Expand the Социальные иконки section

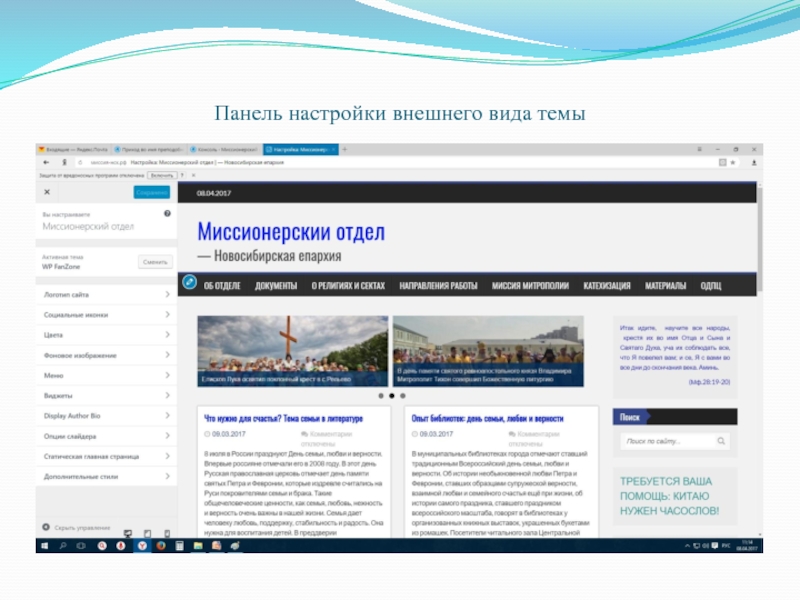pyautogui.click(x=107, y=315)
